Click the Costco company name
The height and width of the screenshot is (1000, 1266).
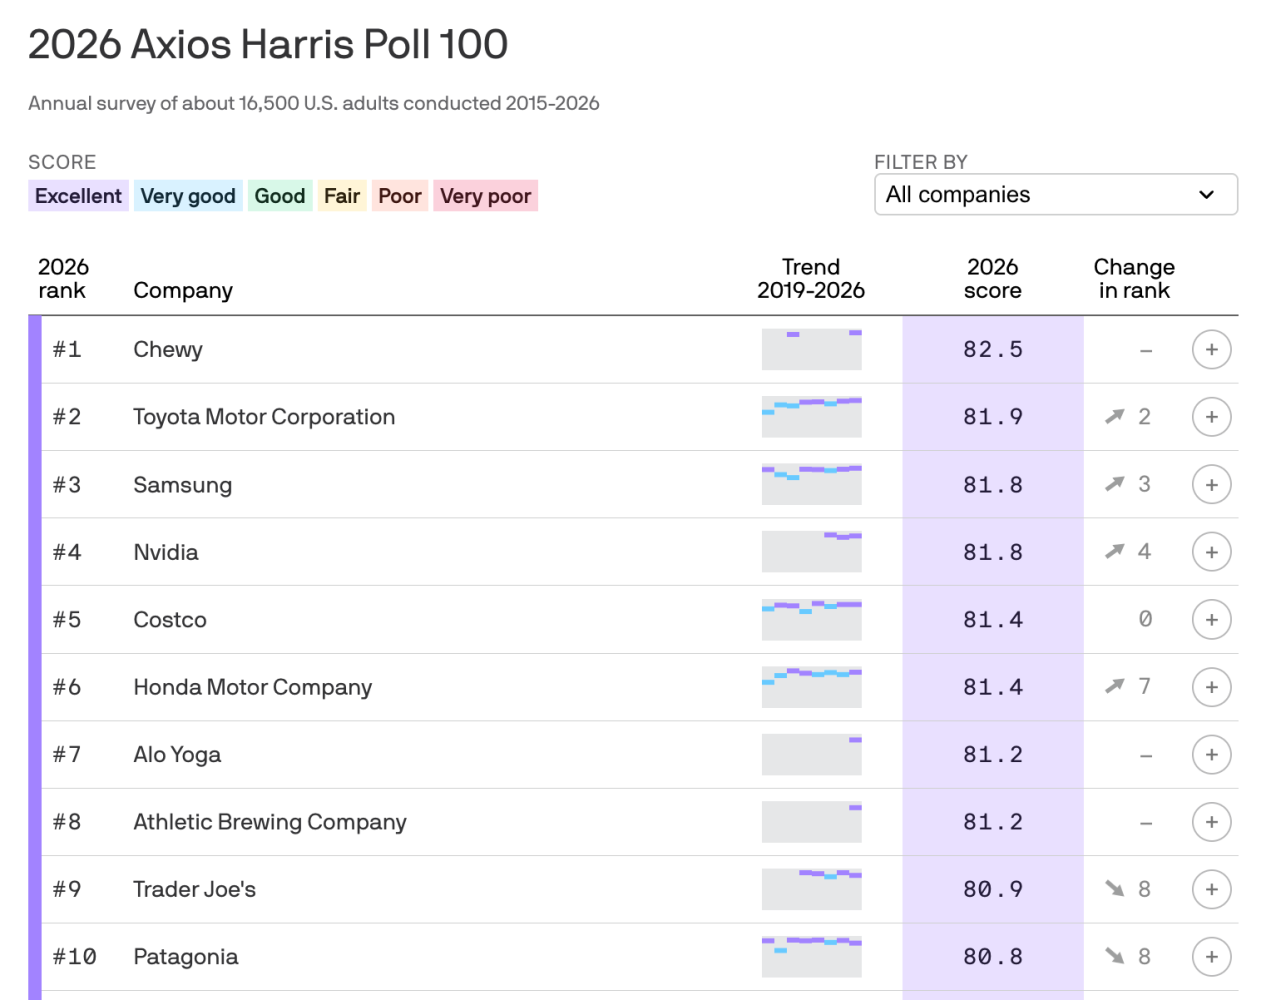pos(170,620)
